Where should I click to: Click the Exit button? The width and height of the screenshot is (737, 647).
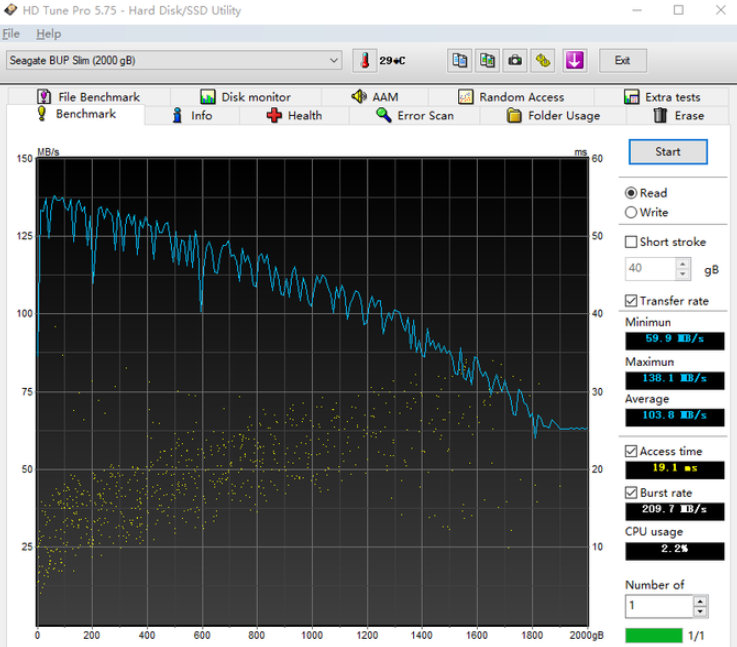click(622, 60)
